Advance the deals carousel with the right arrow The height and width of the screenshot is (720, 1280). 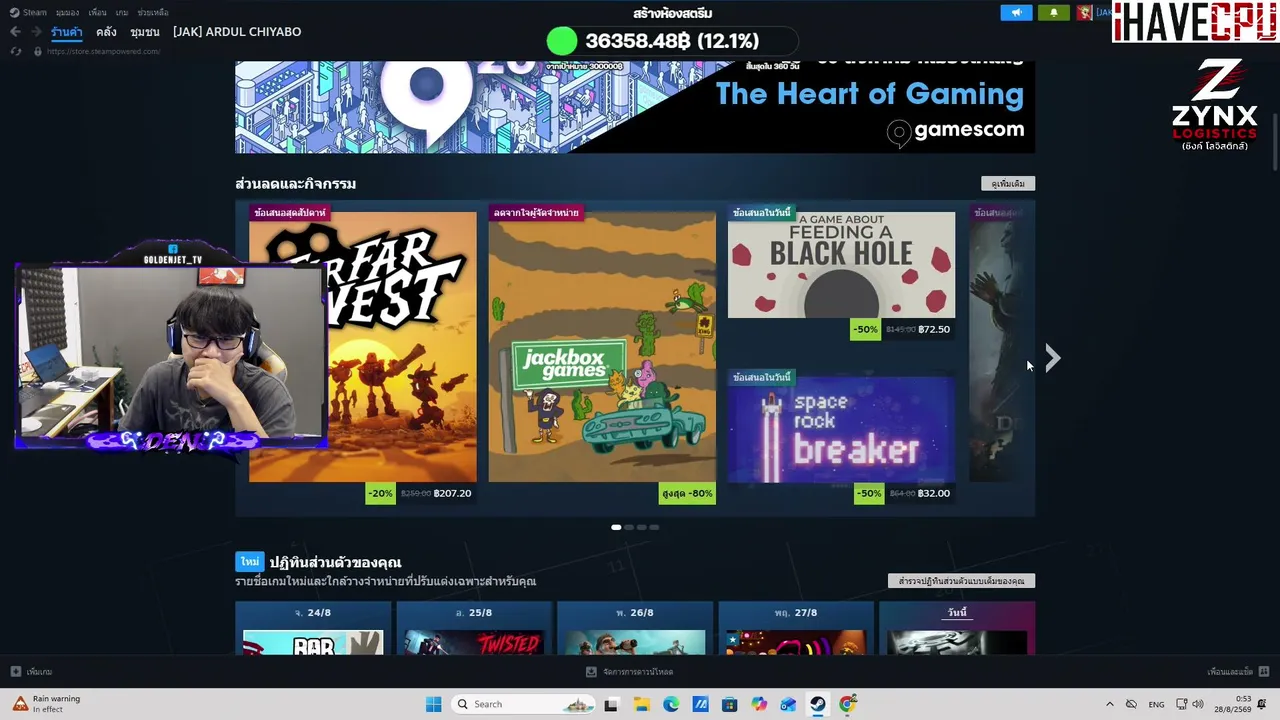pyautogui.click(x=1051, y=358)
